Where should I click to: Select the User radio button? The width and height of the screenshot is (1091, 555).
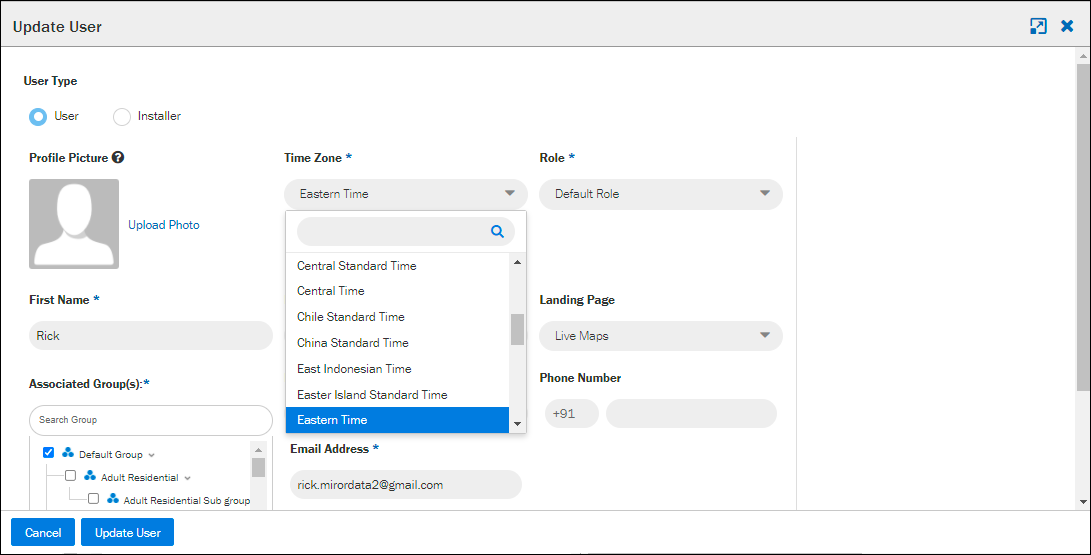(38, 117)
